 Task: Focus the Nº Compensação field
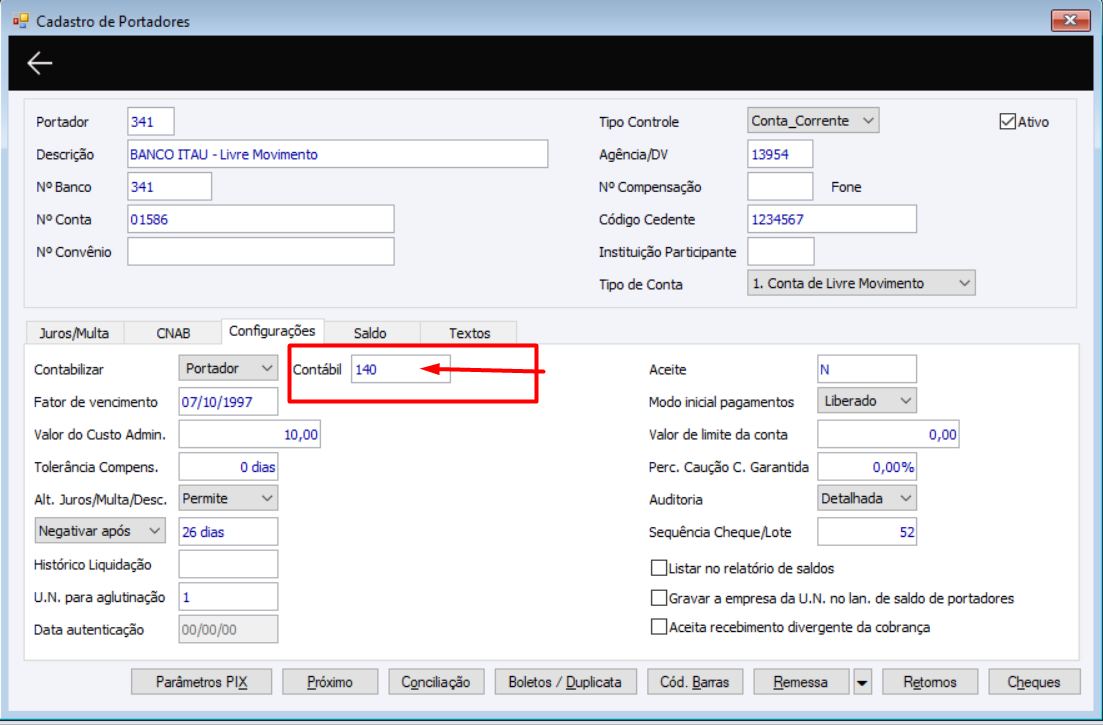[x=780, y=187]
